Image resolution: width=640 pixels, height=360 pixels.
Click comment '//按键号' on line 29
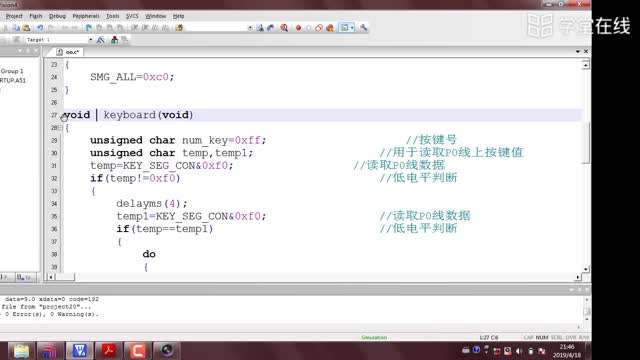tap(431, 140)
